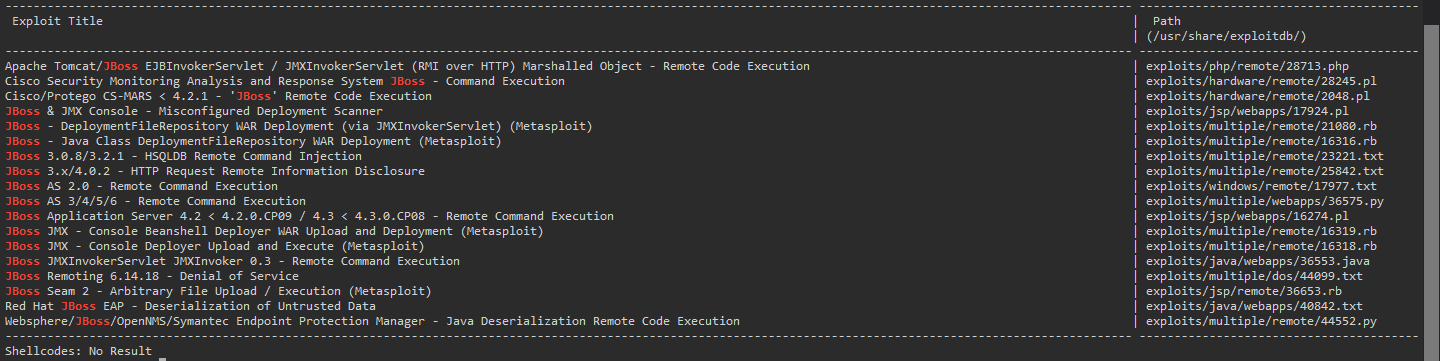
Task: Click the HSQLDB Remote Command Injection entry
Action: pos(183,156)
